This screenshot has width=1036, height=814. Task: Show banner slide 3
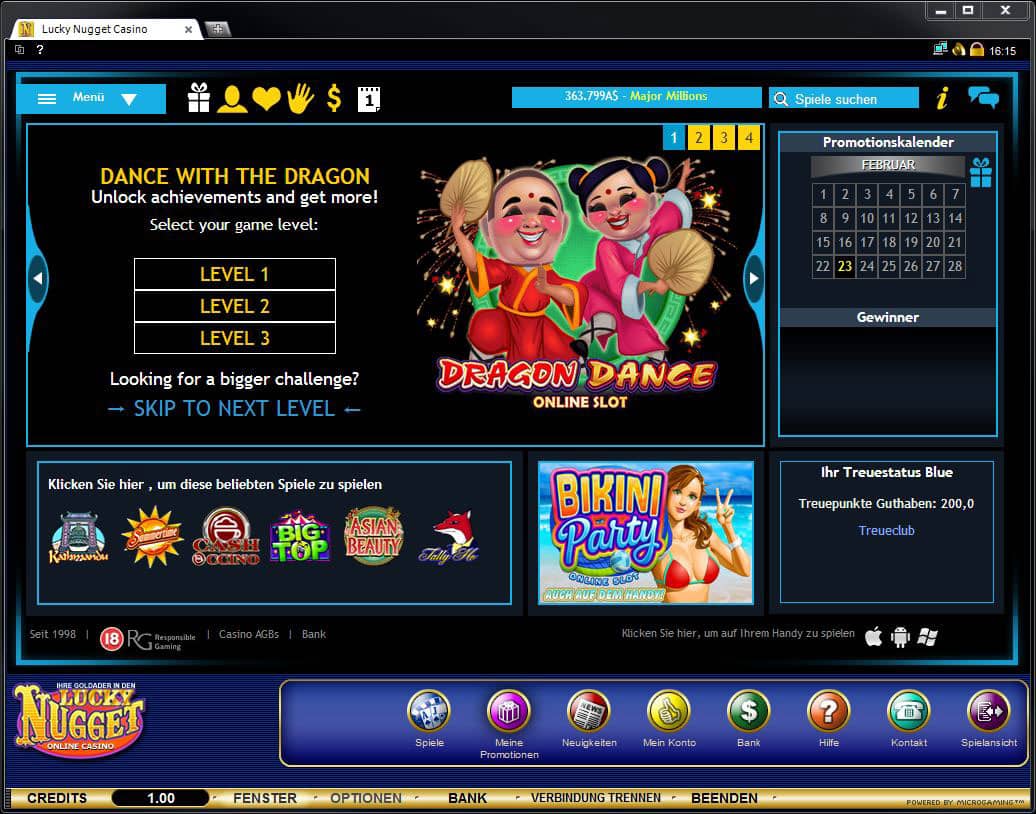(x=723, y=138)
